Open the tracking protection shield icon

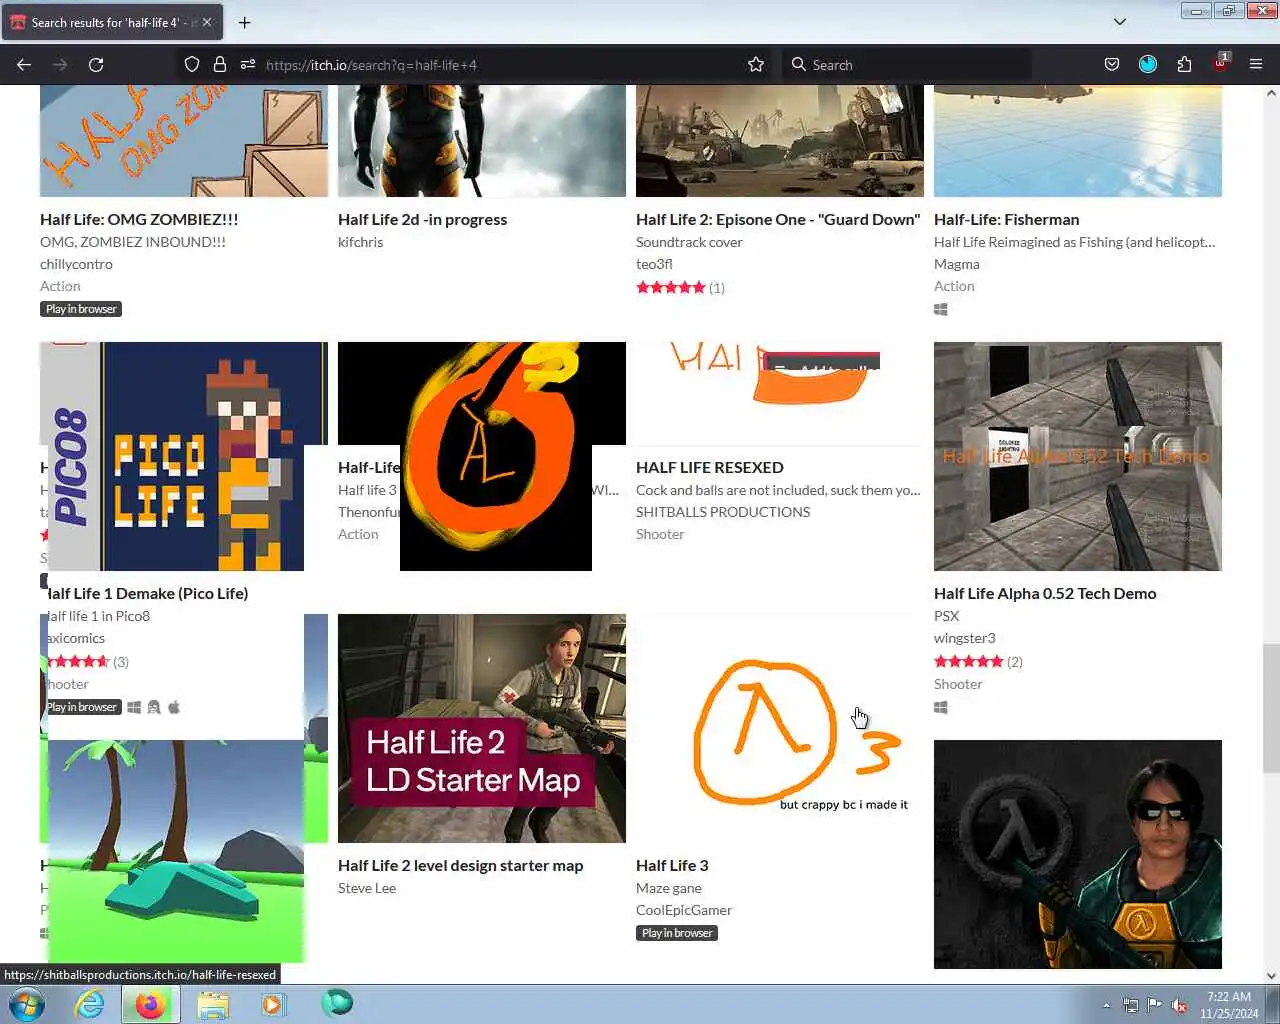[x=192, y=64]
